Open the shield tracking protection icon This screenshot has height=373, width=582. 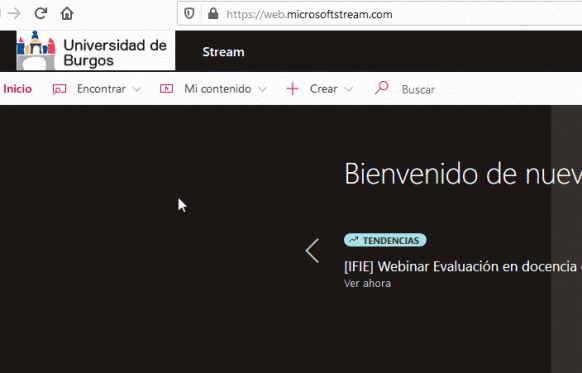[x=189, y=14]
